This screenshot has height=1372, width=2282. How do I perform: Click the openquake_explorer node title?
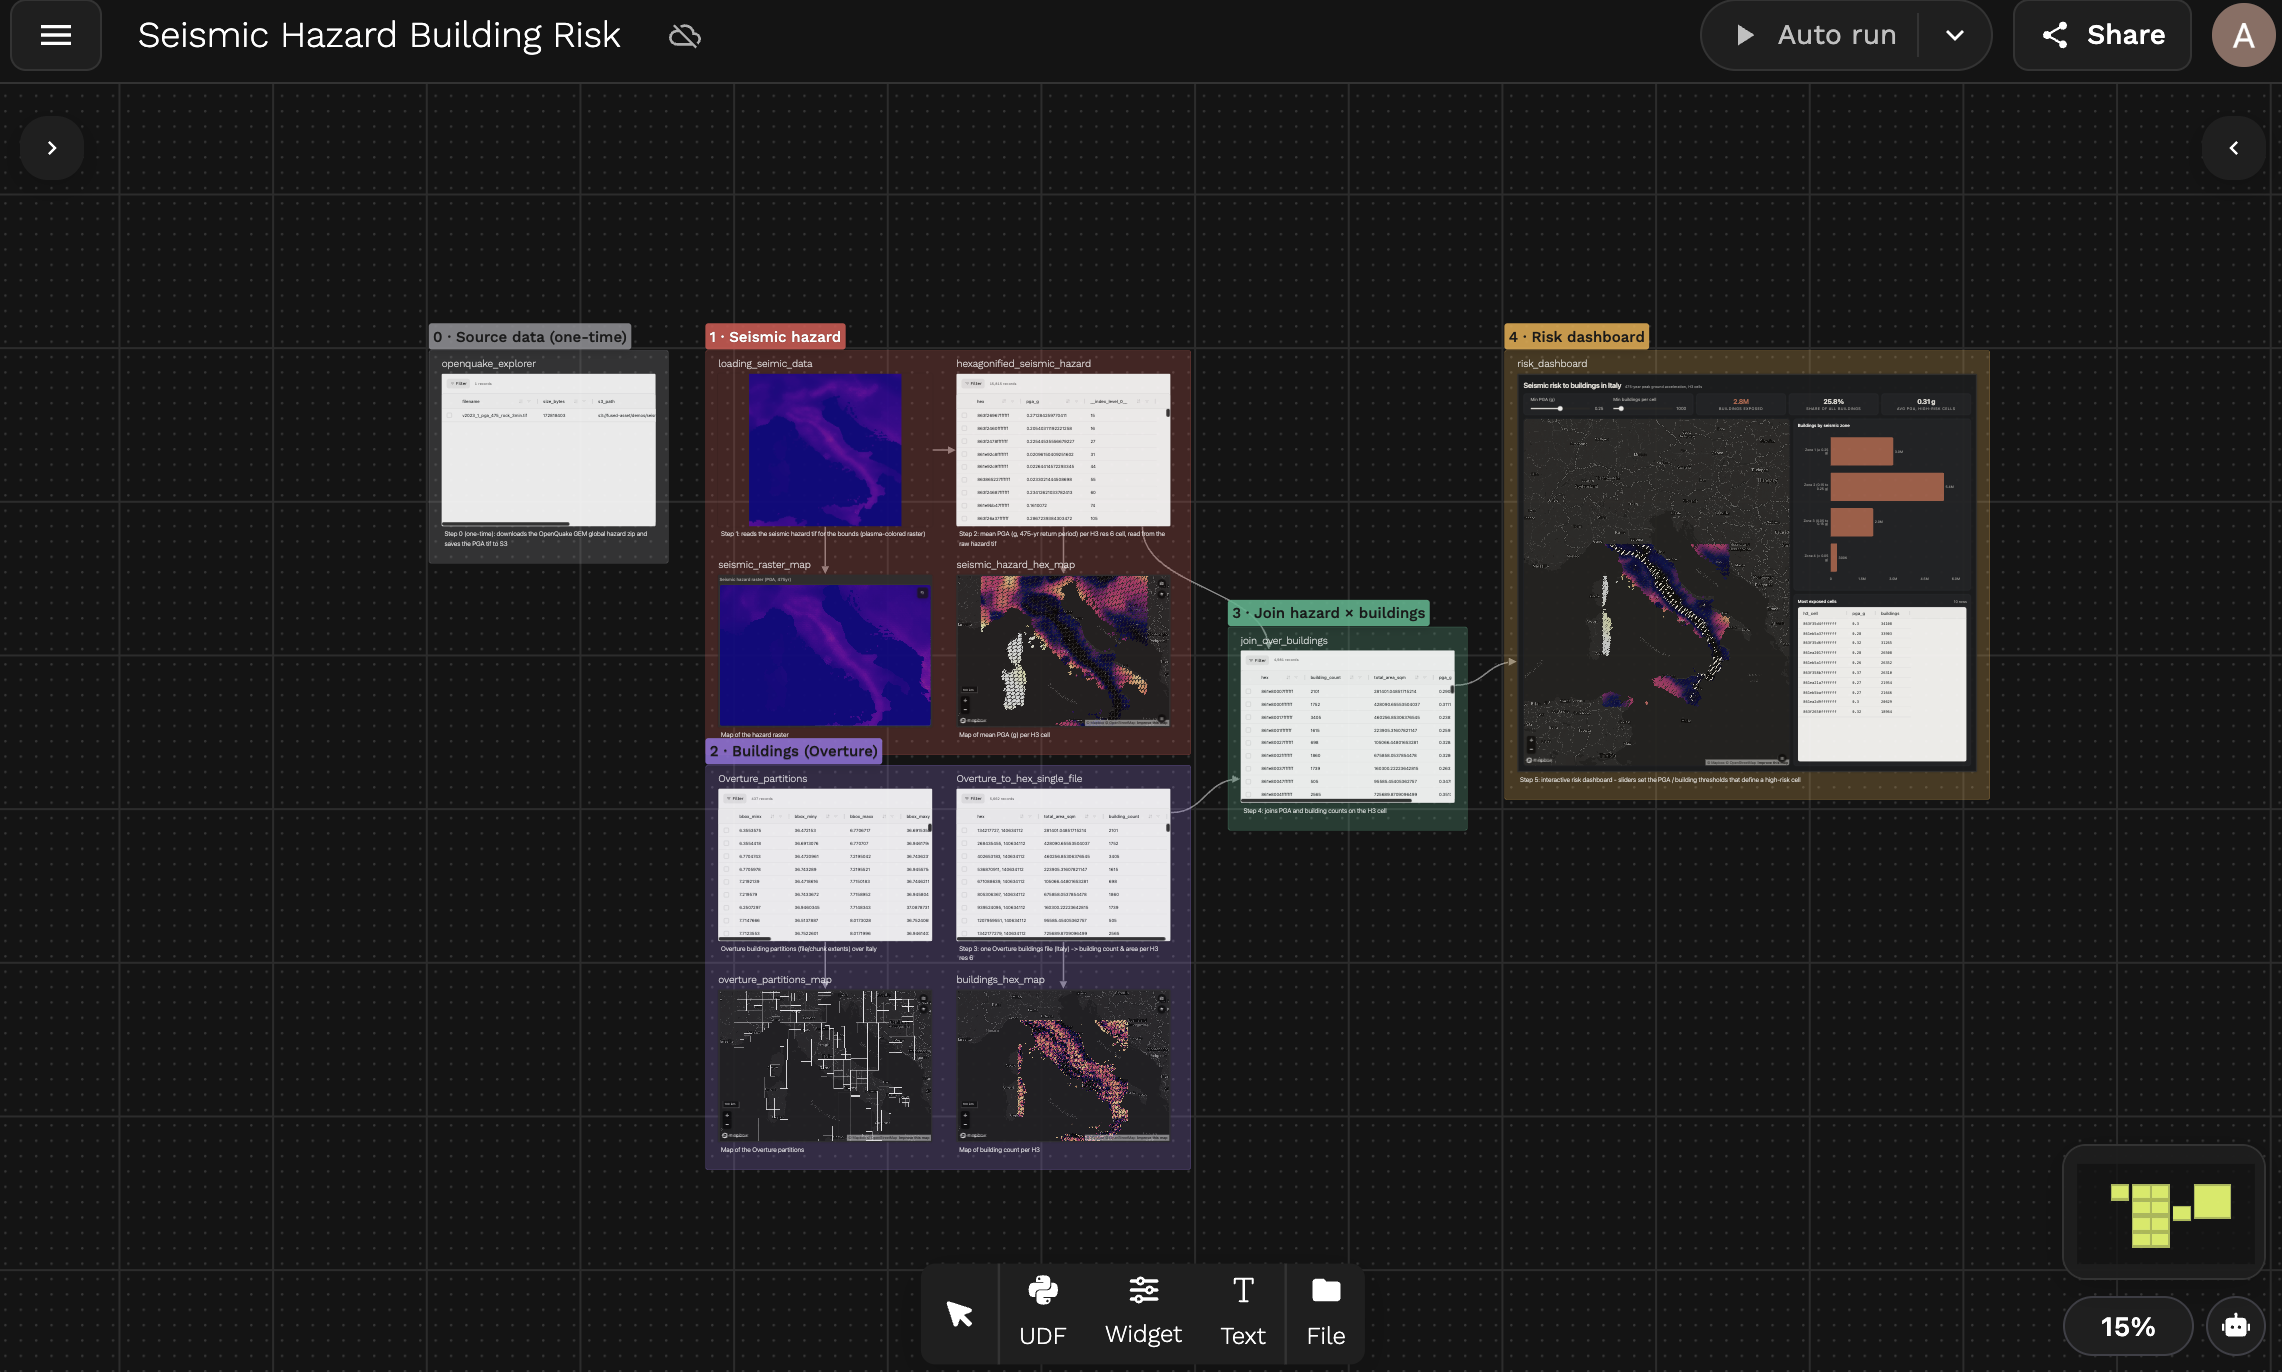coord(489,363)
